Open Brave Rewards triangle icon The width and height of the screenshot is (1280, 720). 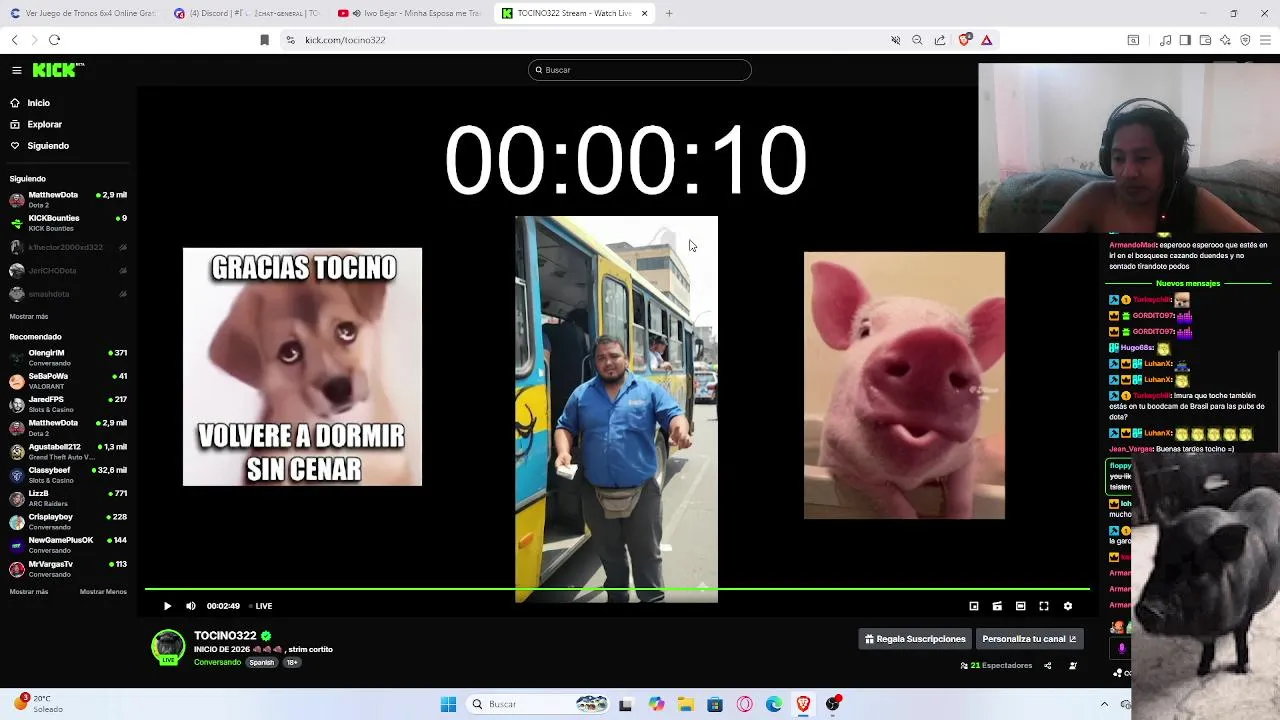pyautogui.click(x=986, y=40)
